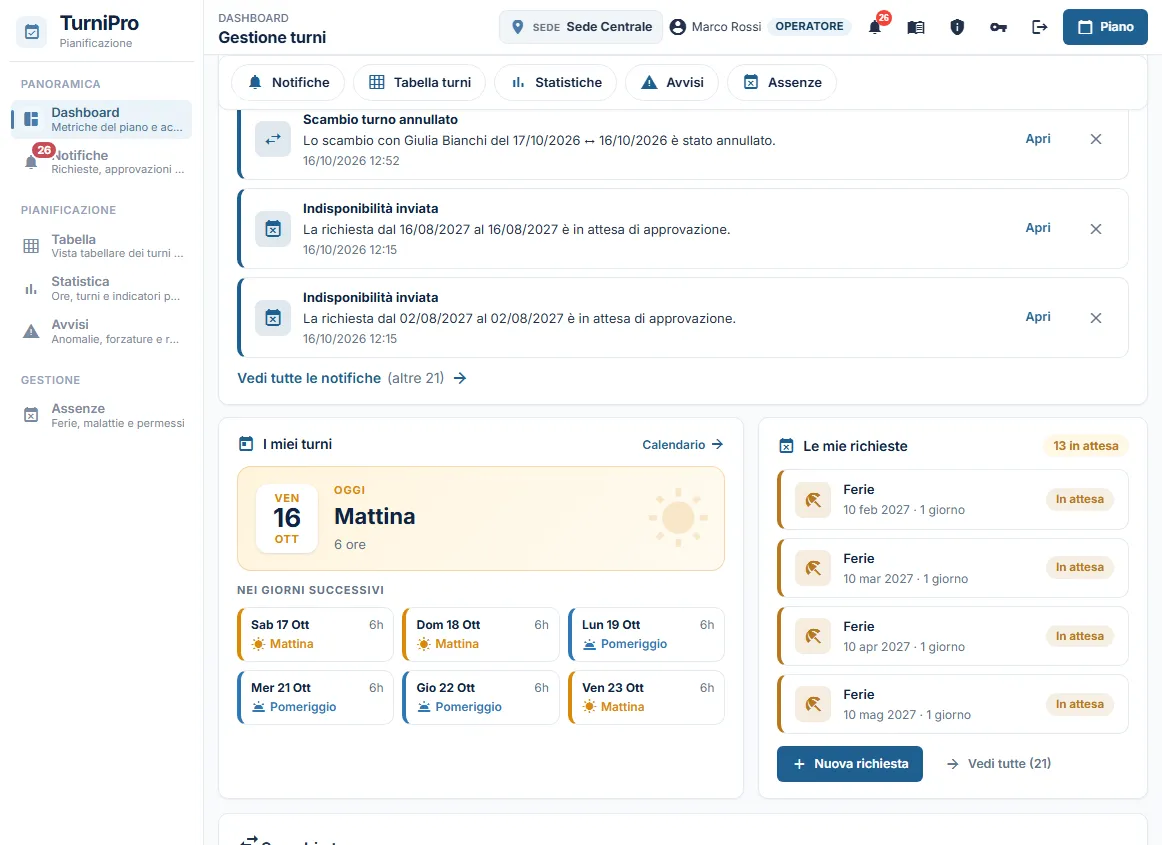
Task: Click Apri on Scambio turno annullato
Action: tap(1038, 139)
